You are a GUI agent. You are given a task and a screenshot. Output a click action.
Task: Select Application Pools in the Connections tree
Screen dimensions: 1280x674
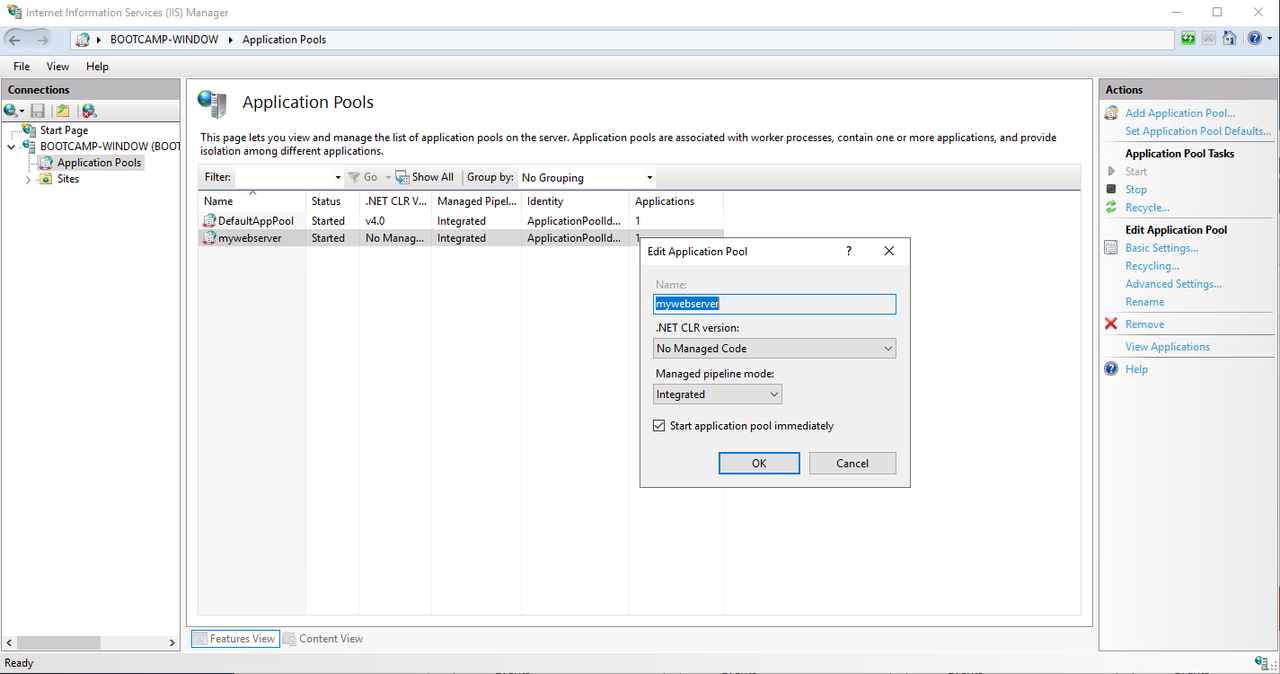[99, 162]
